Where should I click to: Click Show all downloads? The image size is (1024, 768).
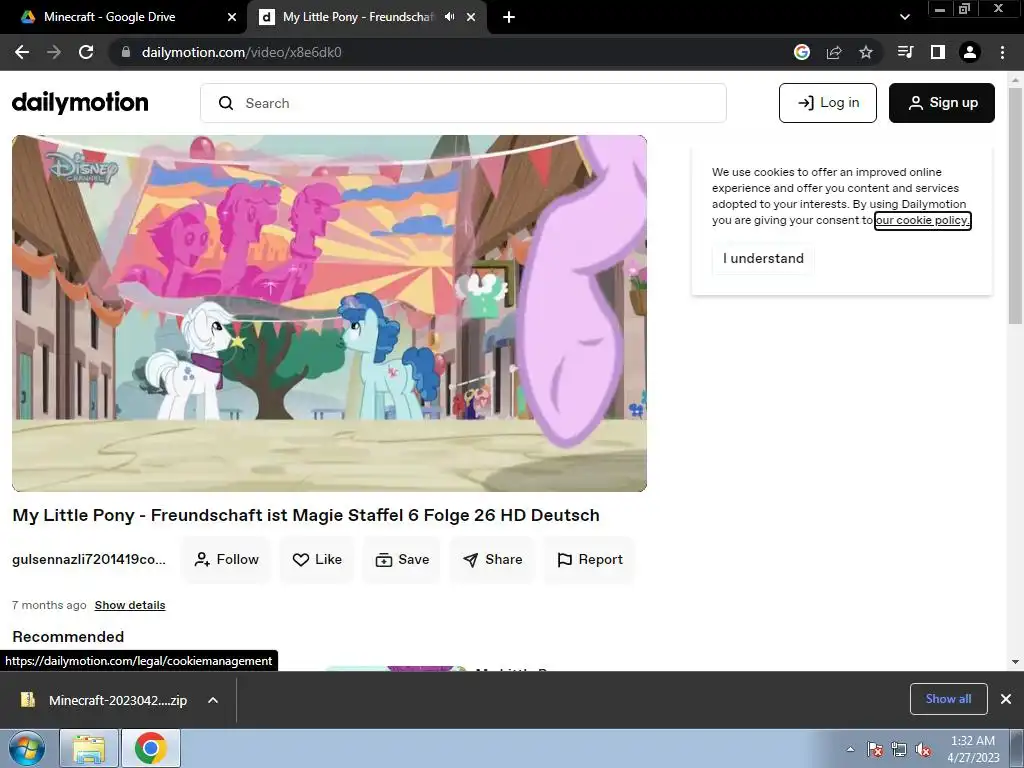[948, 699]
